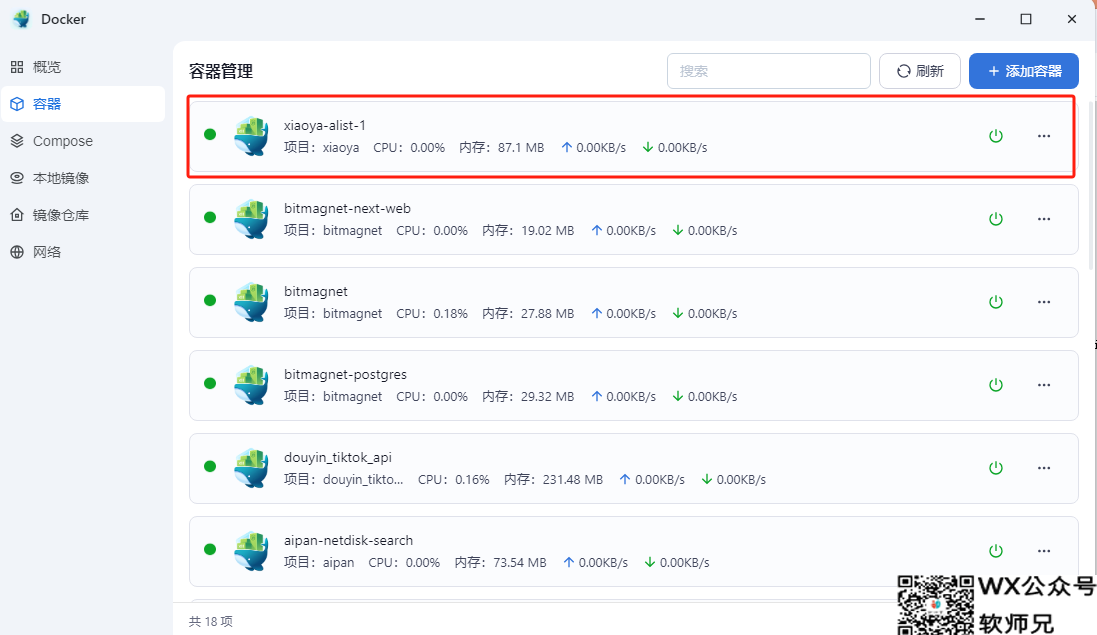The image size is (1097, 635).
Task: Open more options menu for bitmagnet container
Action: click(1044, 302)
